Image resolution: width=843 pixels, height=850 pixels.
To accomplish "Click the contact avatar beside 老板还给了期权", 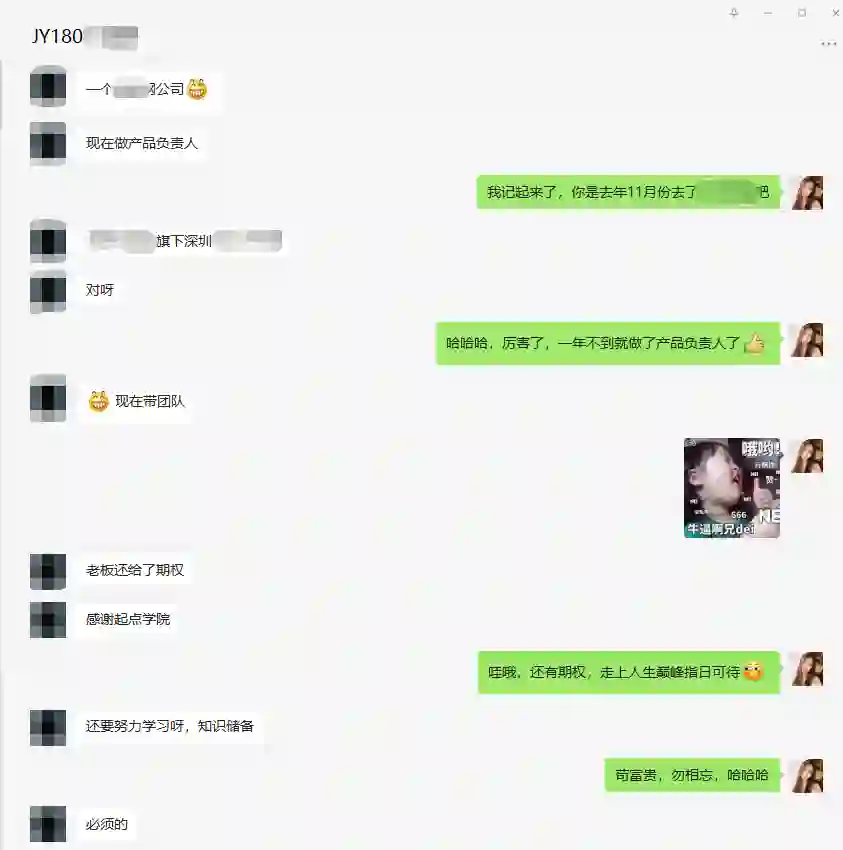I will point(48,571).
